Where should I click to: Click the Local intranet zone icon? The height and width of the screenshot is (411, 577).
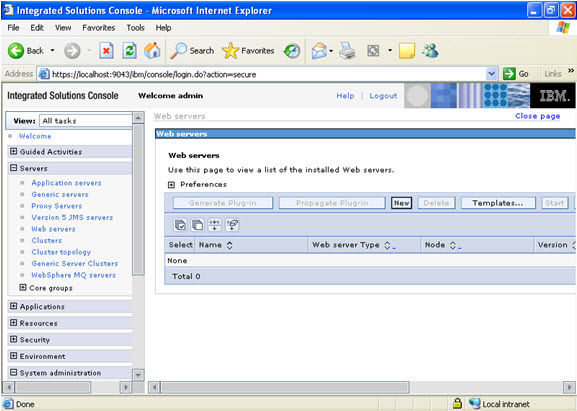474,404
